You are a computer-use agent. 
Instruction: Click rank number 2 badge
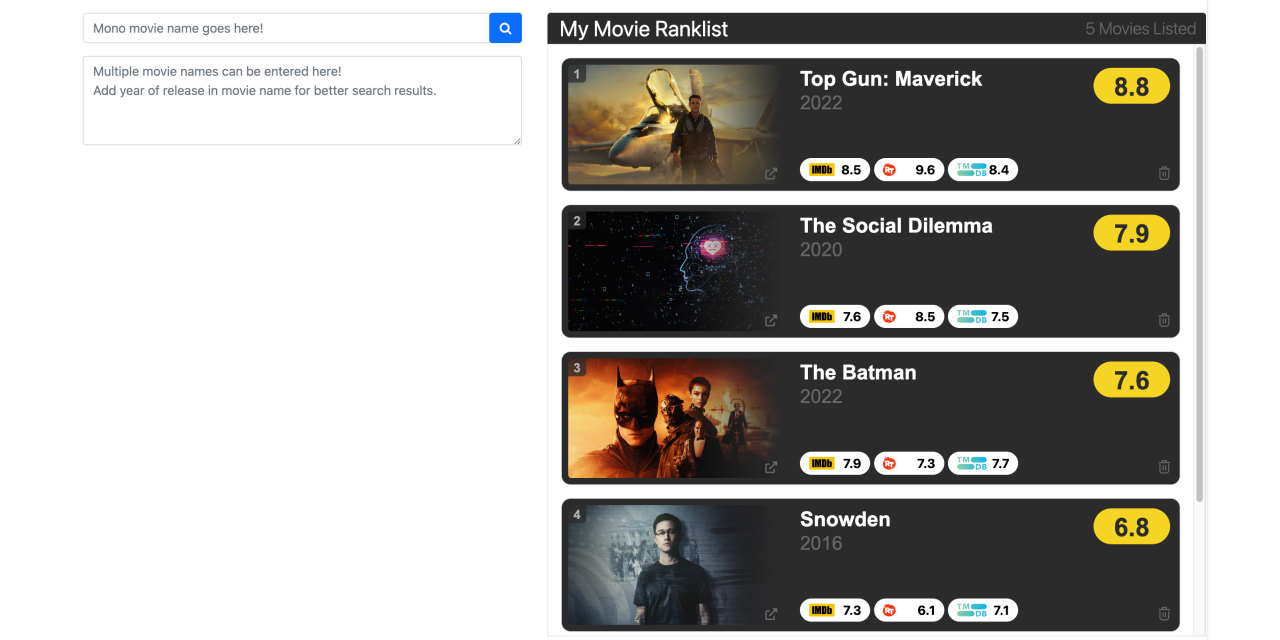tap(577, 221)
